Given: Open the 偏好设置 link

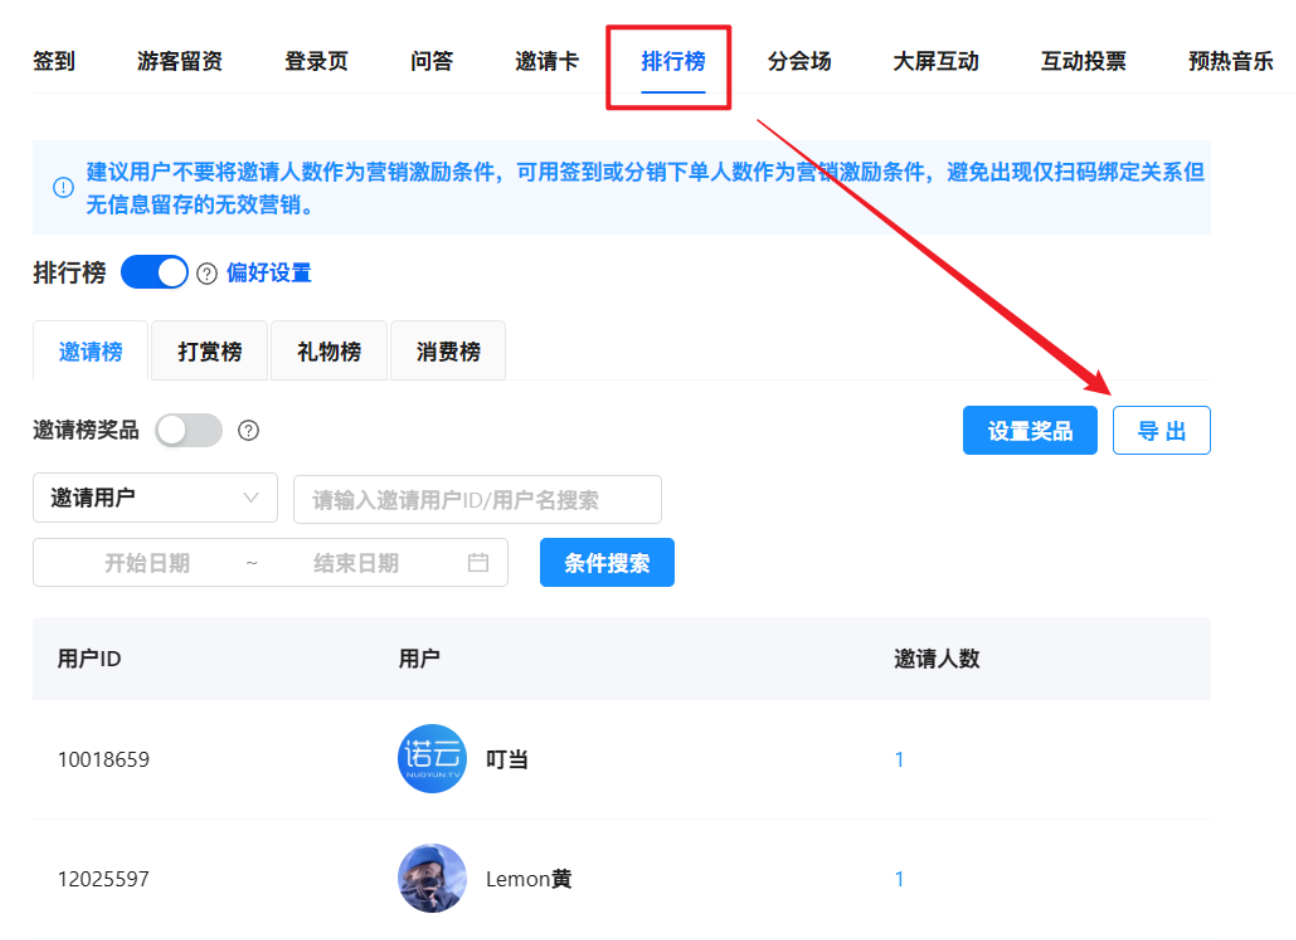Looking at the screenshot, I should click(x=268, y=273).
